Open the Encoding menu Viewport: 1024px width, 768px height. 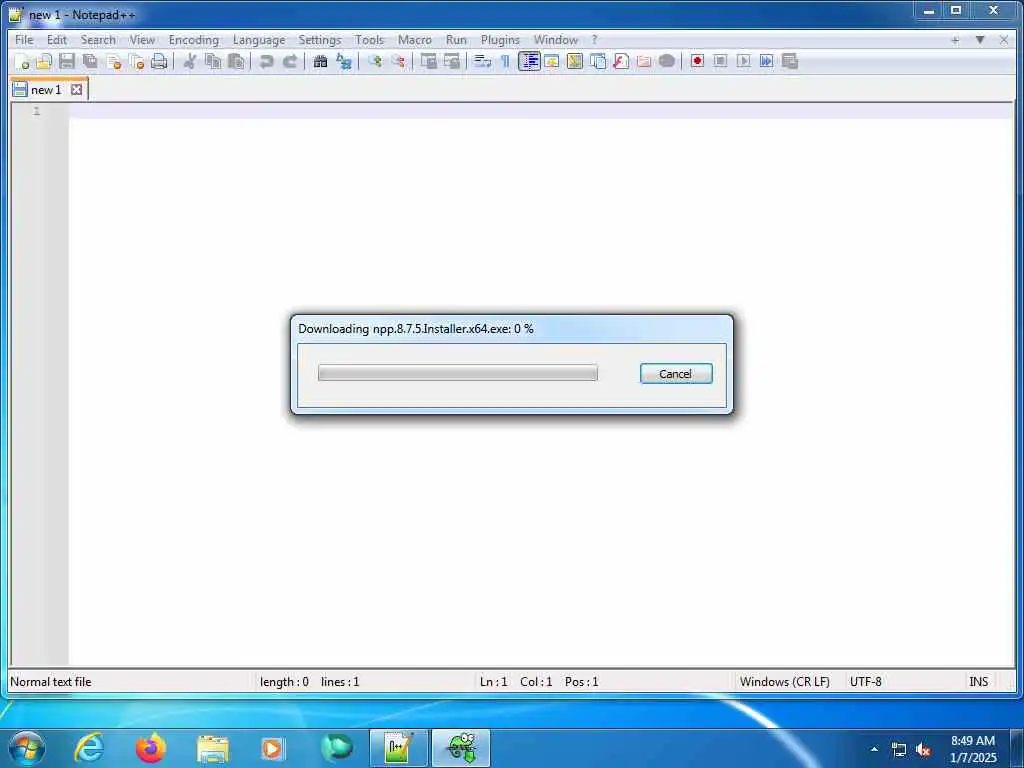click(x=194, y=40)
